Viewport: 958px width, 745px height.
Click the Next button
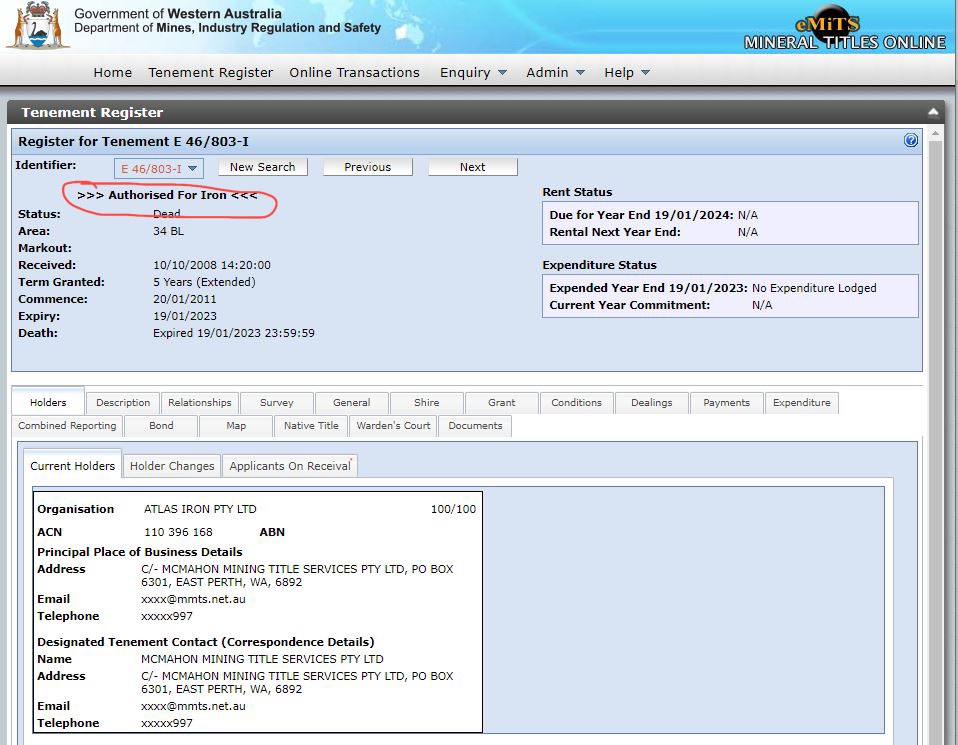(x=472, y=167)
